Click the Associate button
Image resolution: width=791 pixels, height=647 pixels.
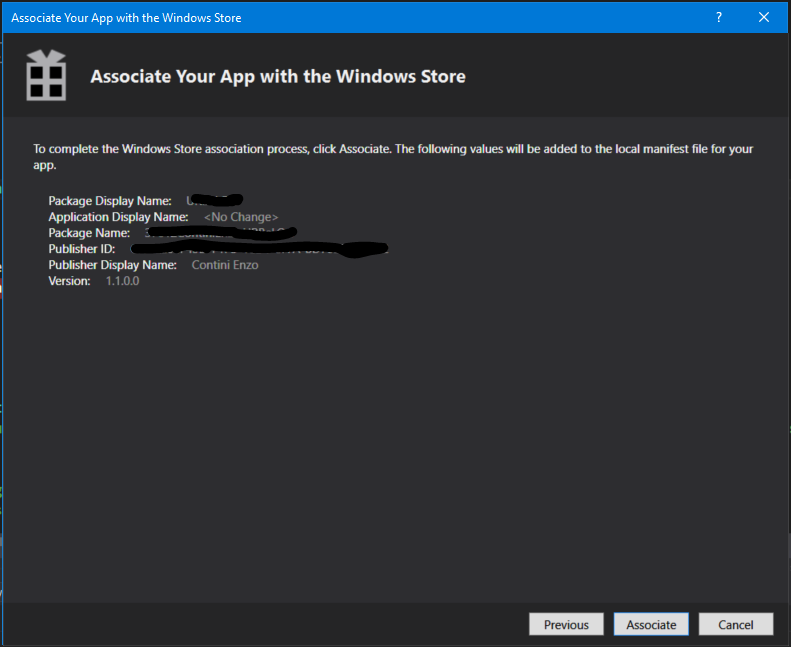click(x=651, y=624)
